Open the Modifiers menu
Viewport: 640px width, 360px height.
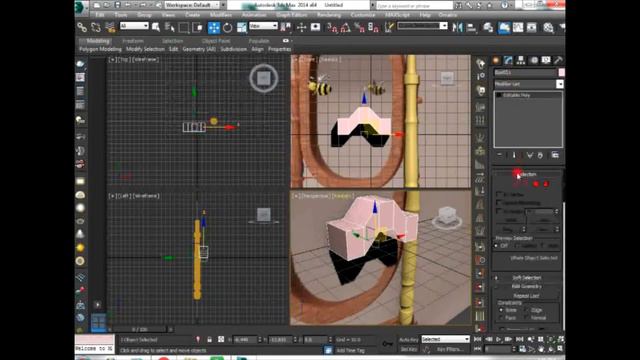[x=220, y=15]
